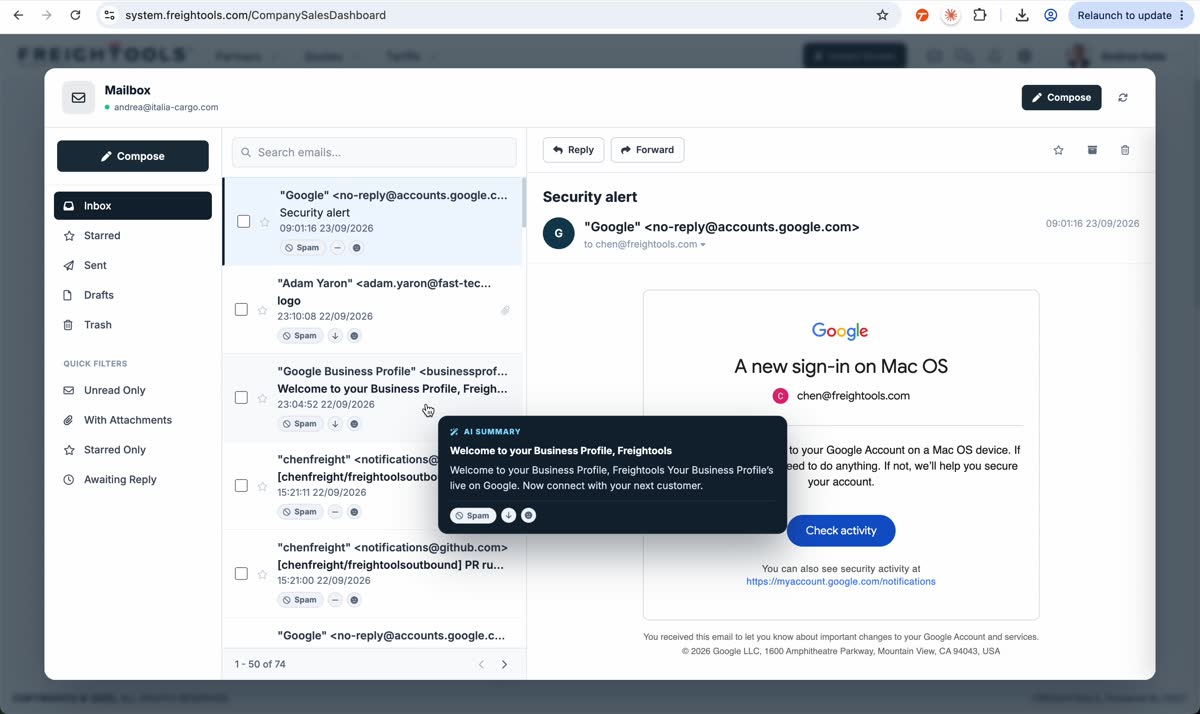Click sentiment face icon on Security alert row

tap(357, 248)
